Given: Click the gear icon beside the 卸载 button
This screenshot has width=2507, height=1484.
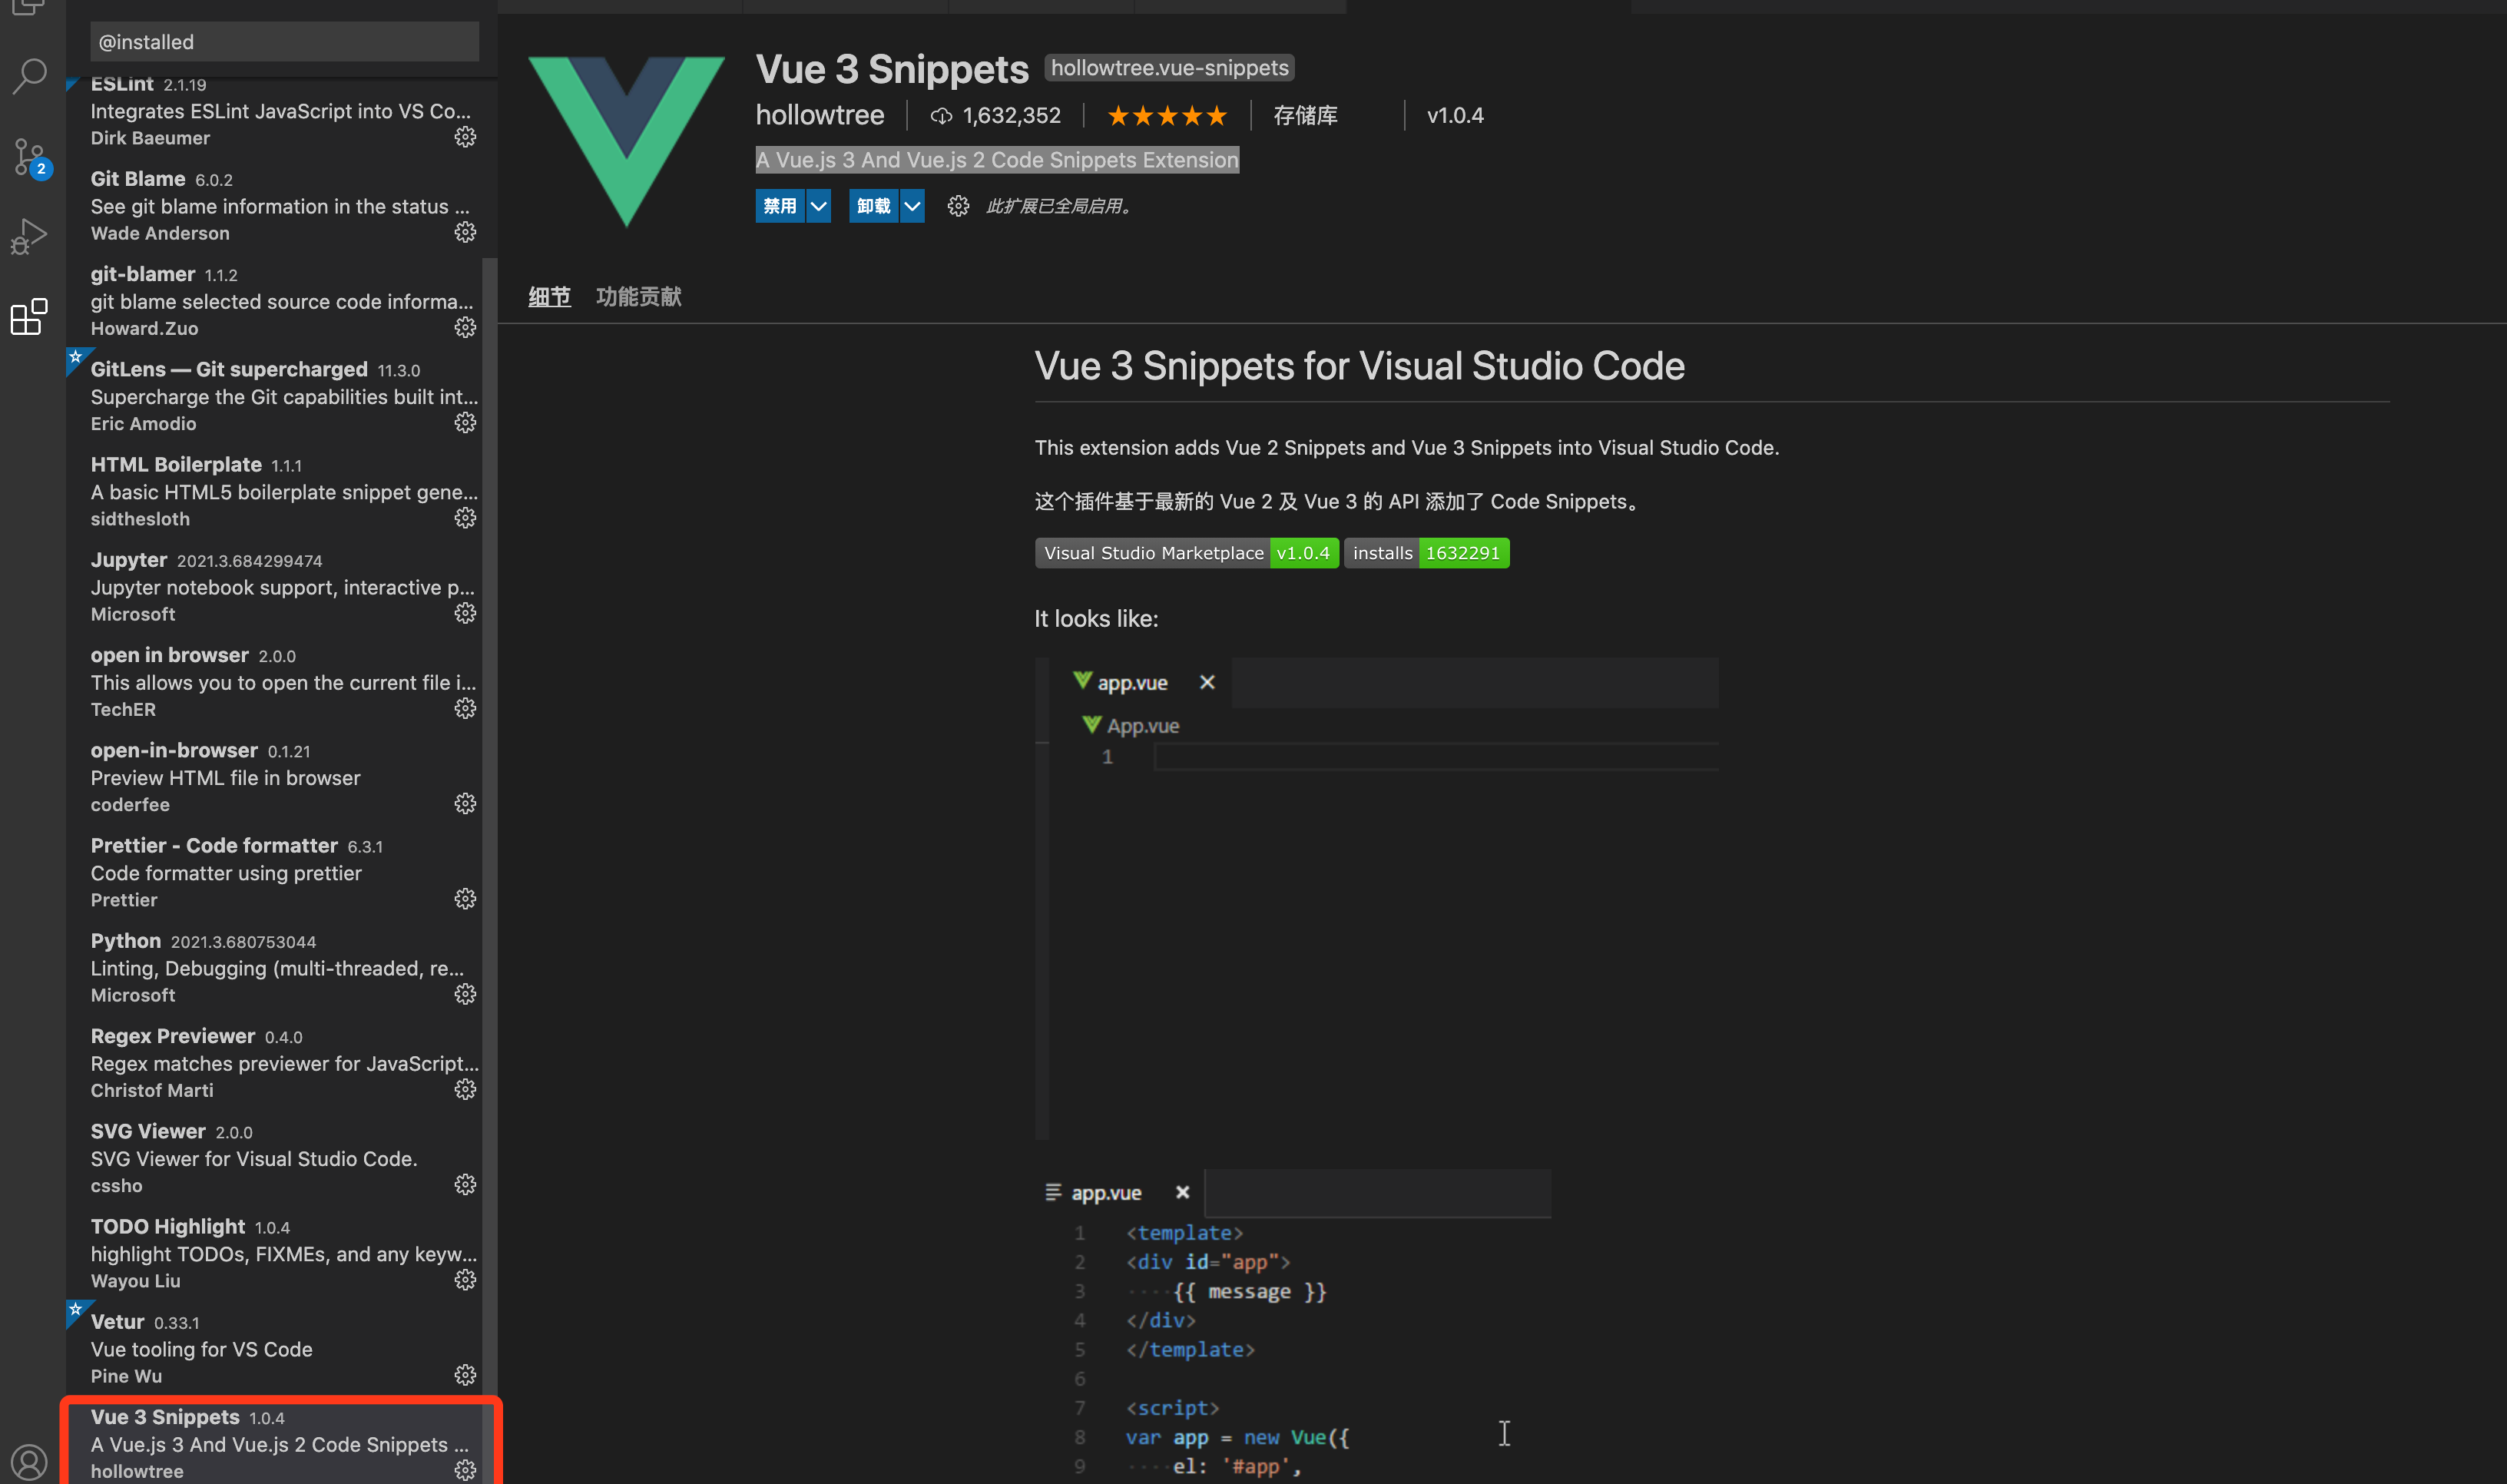Looking at the screenshot, I should pos(958,206).
